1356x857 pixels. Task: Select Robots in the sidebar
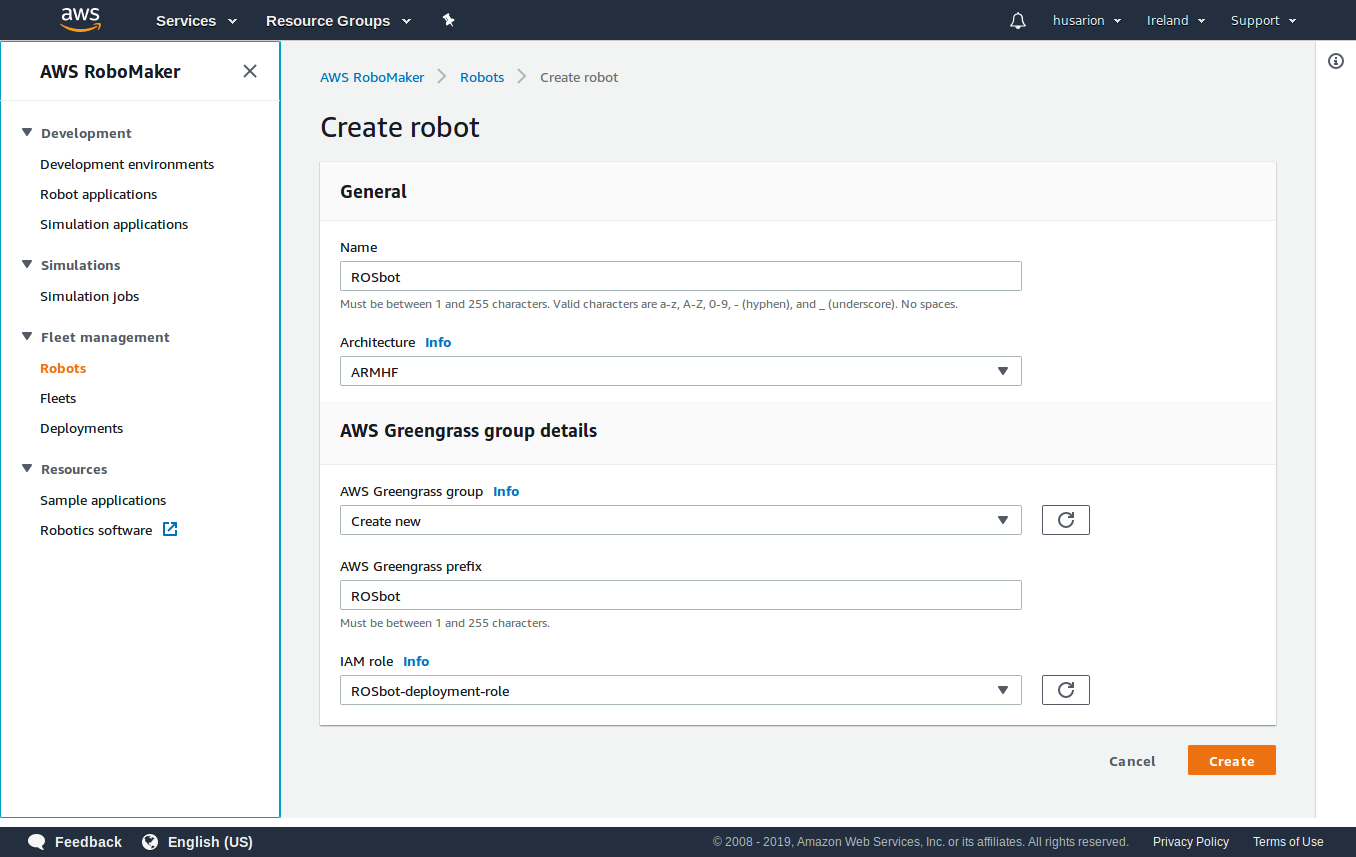pyautogui.click(x=63, y=368)
